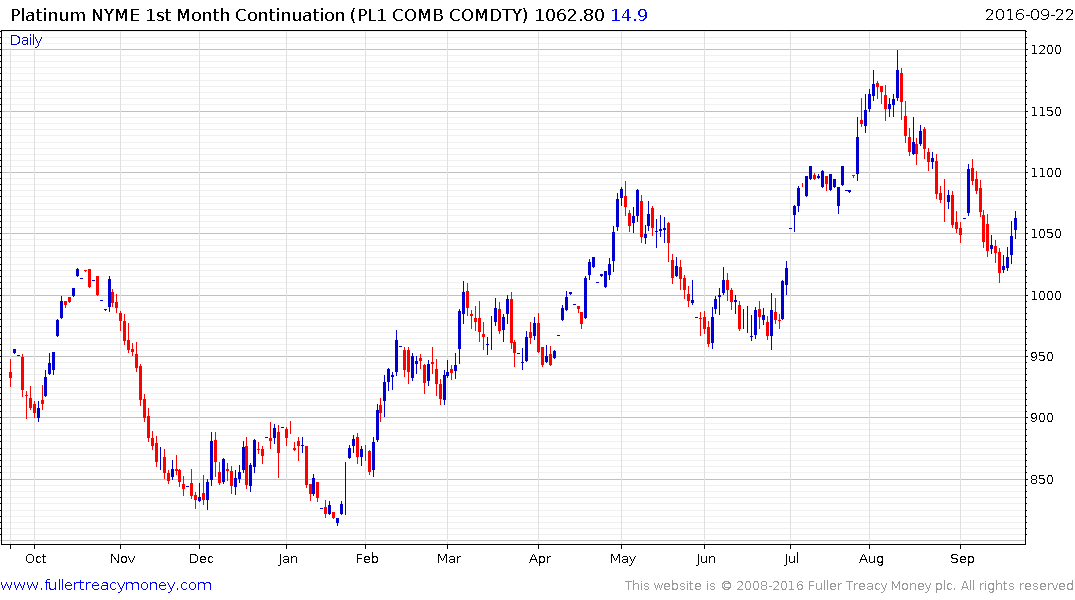Image resolution: width=1075 pixels, height=600 pixels.
Task: Select the chart title 'Platinum NYME 1st Month Continuation'
Action: point(178,15)
